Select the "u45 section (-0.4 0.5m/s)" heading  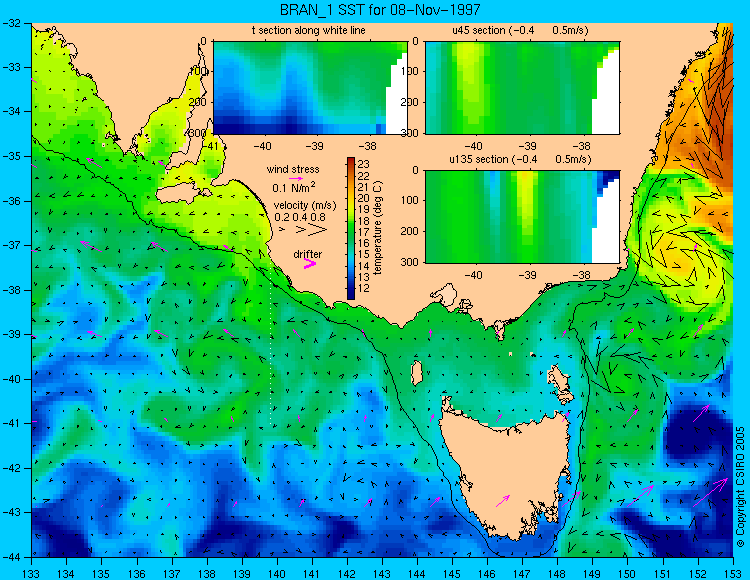pos(520,31)
